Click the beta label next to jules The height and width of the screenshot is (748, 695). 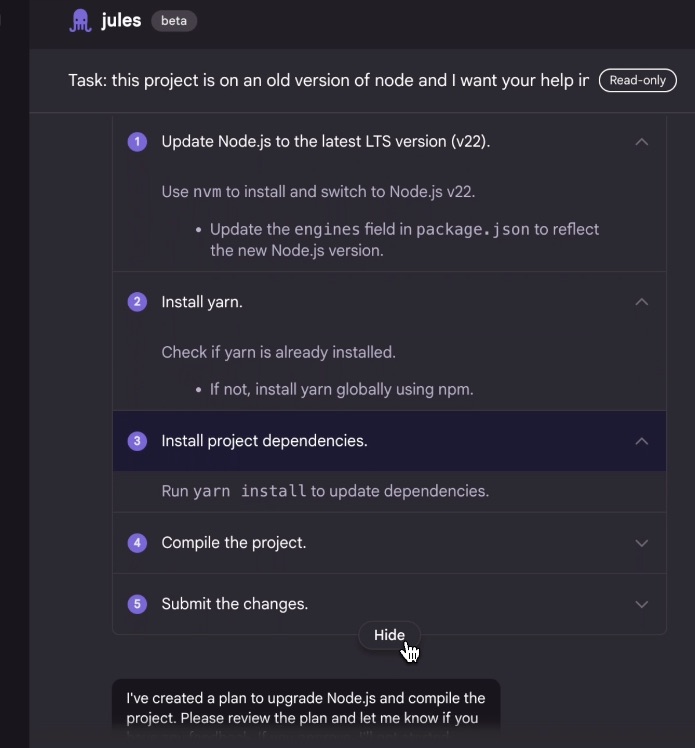tap(174, 21)
